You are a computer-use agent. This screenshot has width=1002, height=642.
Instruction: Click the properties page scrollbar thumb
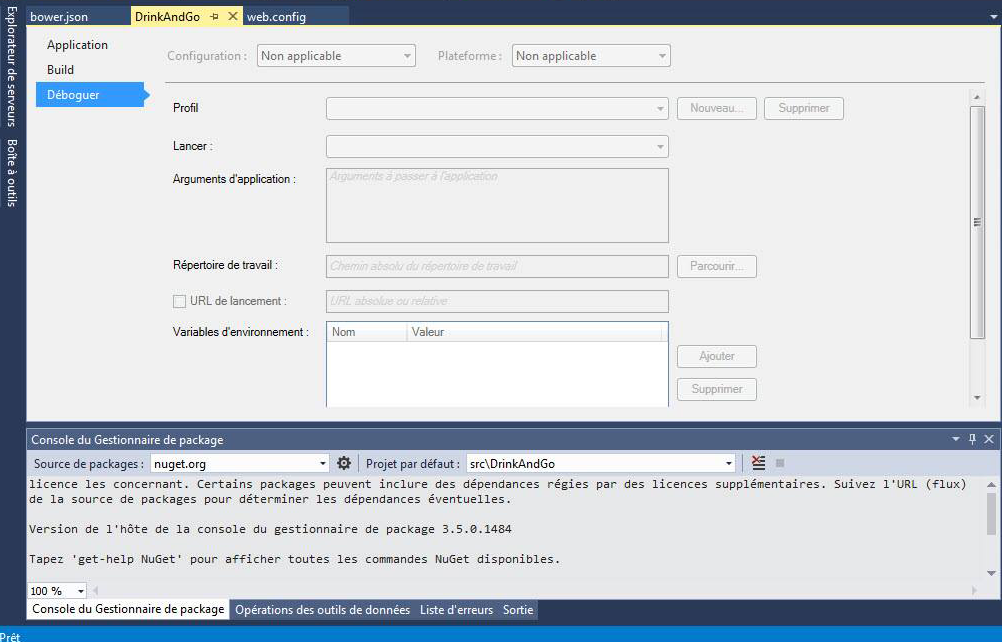pos(977,222)
